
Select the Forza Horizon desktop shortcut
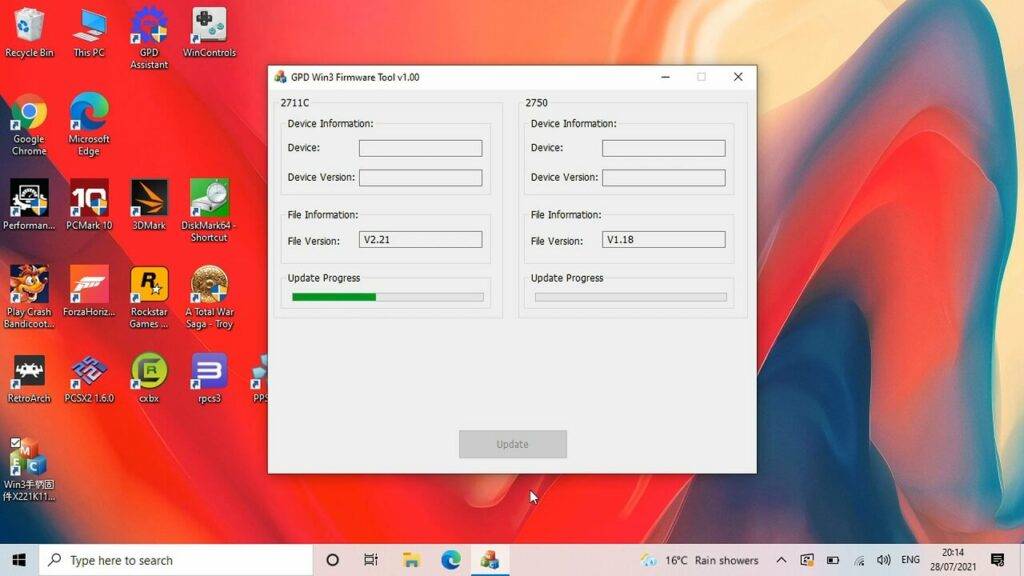pyautogui.click(x=89, y=291)
